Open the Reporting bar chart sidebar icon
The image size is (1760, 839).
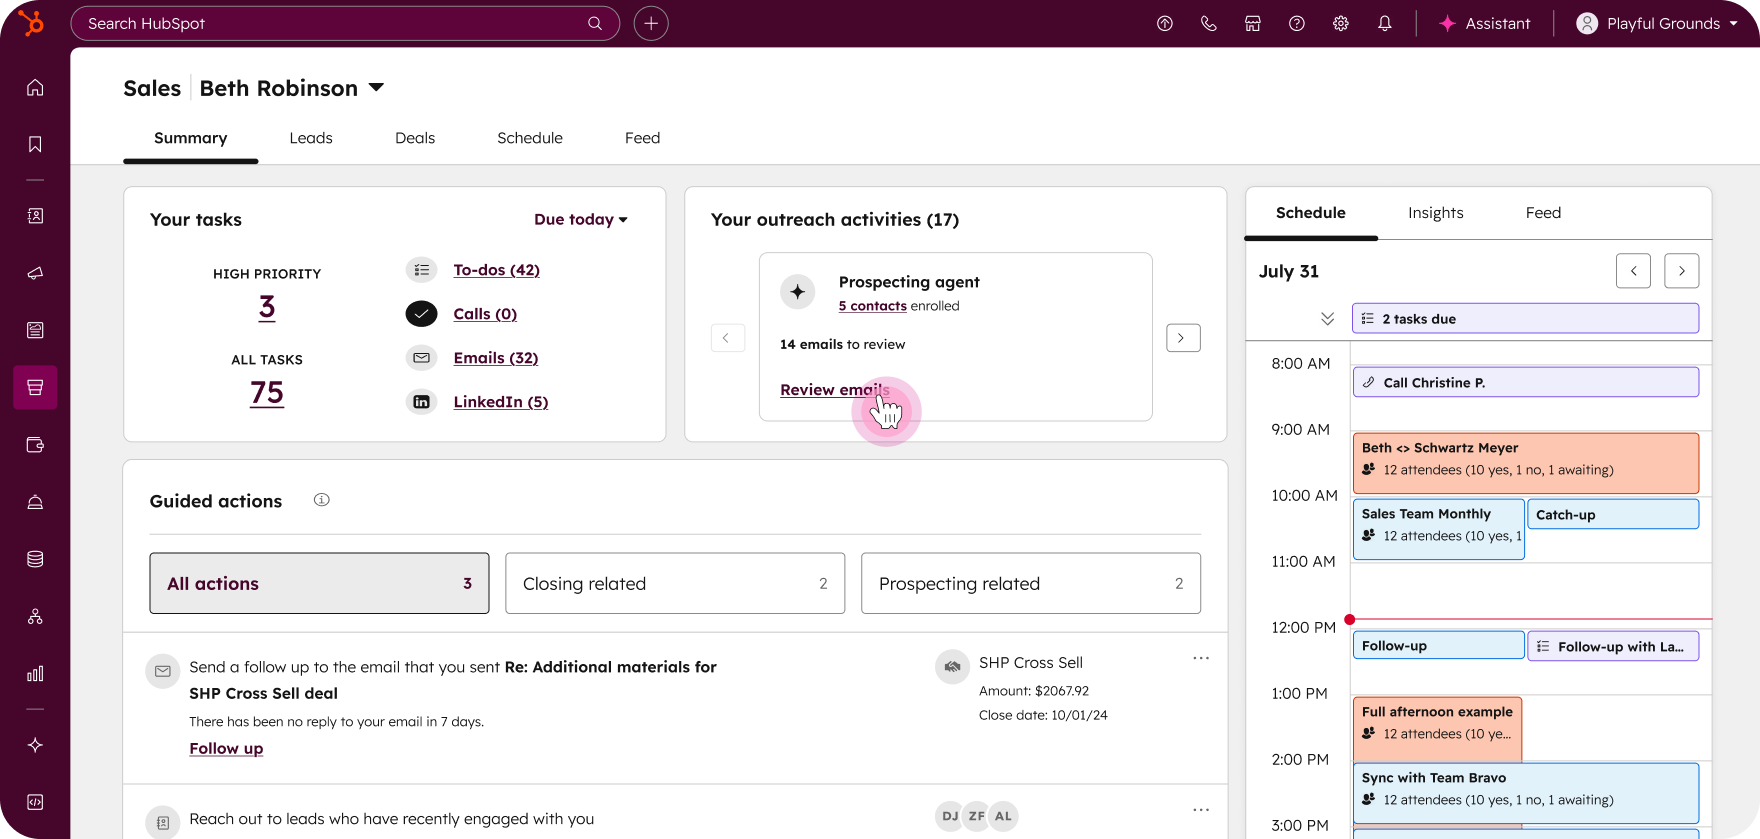pyautogui.click(x=35, y=674)
